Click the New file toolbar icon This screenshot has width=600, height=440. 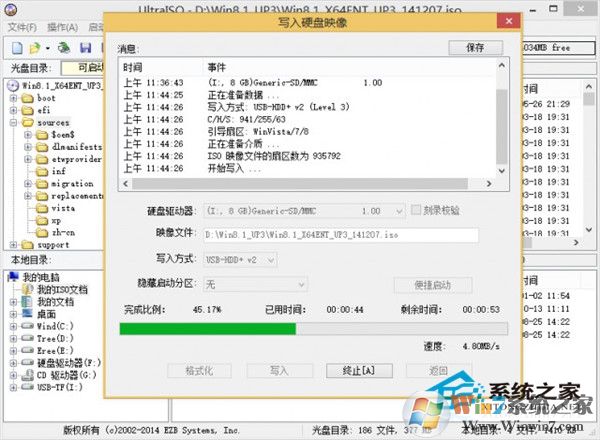(x=17, y=48)
